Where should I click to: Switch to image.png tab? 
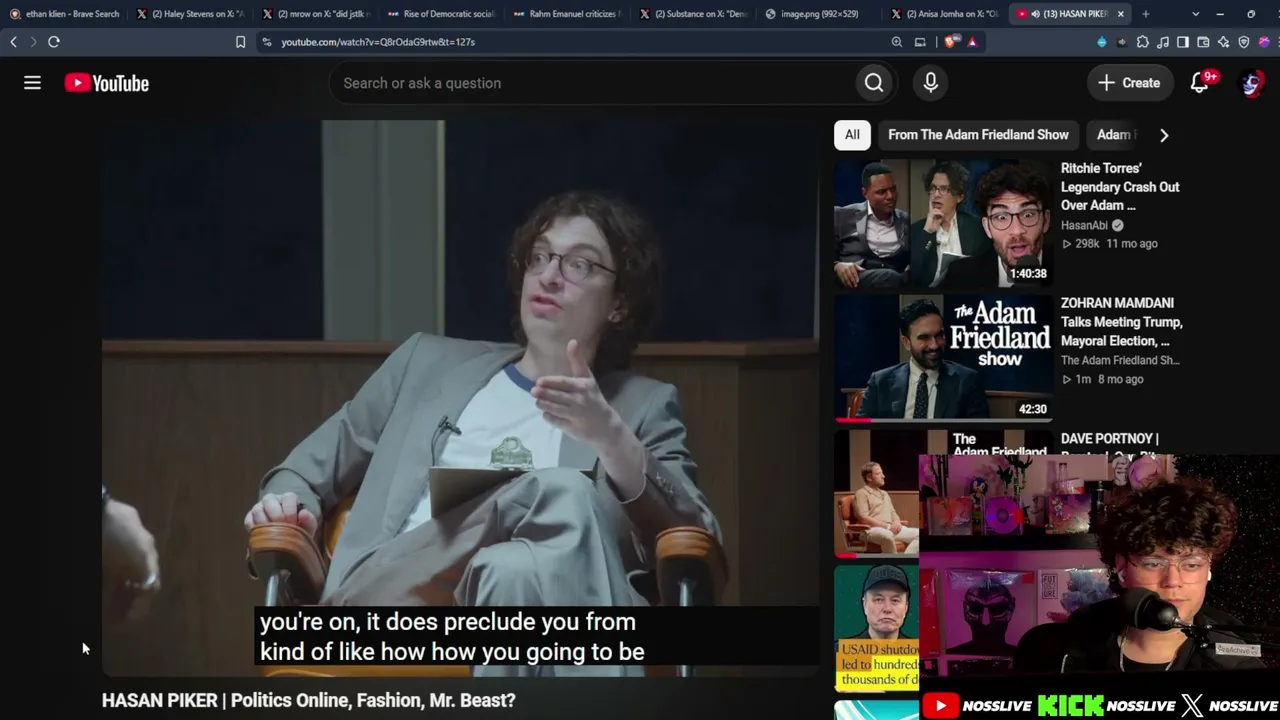coord(818,14)
